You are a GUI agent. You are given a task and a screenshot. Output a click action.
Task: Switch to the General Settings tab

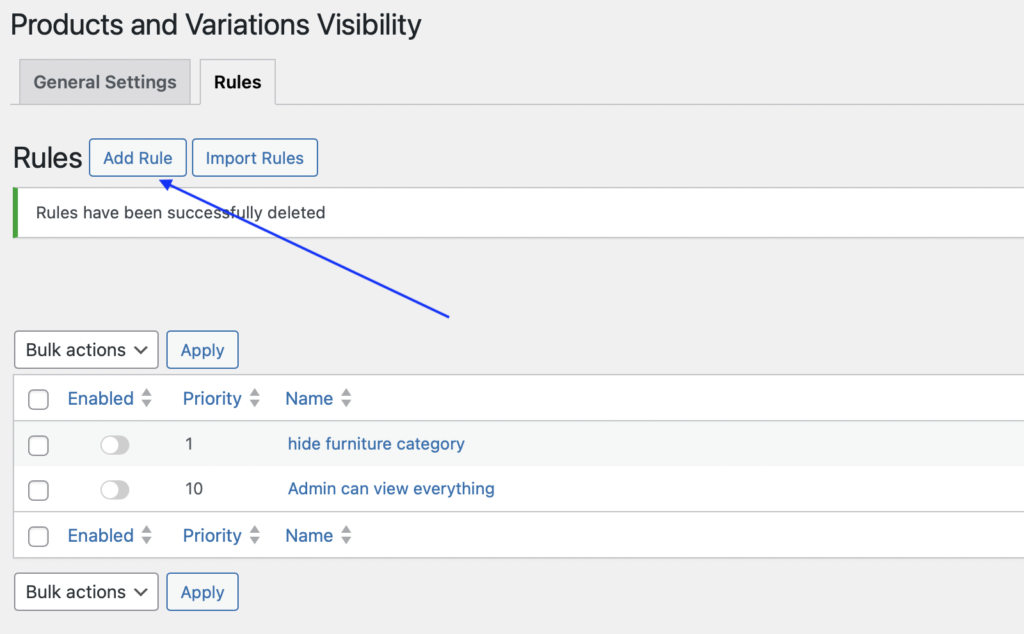[x=105, y=82]
